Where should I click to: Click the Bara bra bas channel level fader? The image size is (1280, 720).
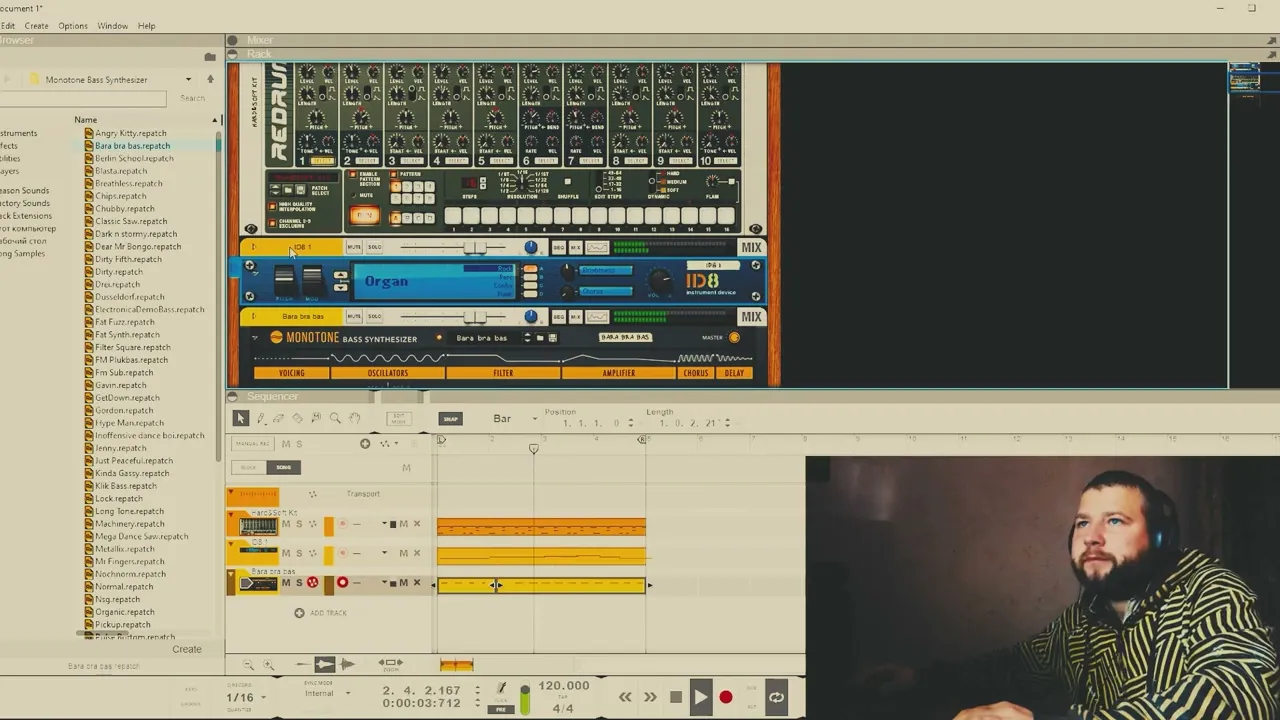click(475, 316)
